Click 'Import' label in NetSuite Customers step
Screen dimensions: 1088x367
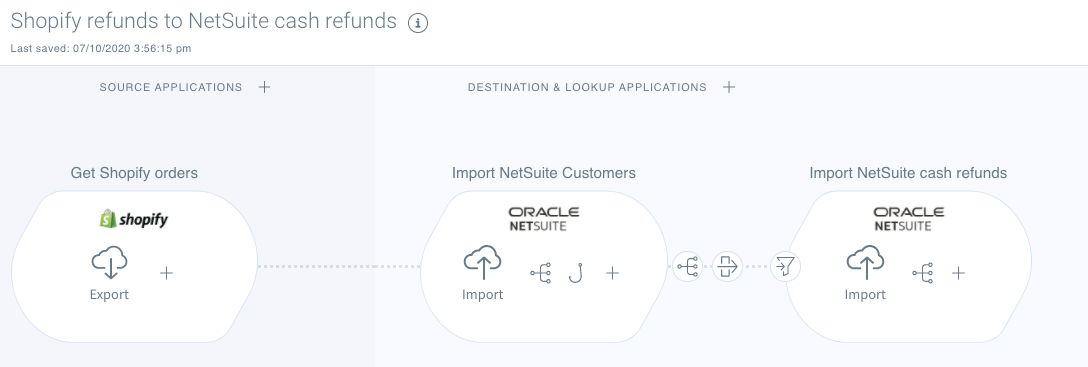(482, 295)
